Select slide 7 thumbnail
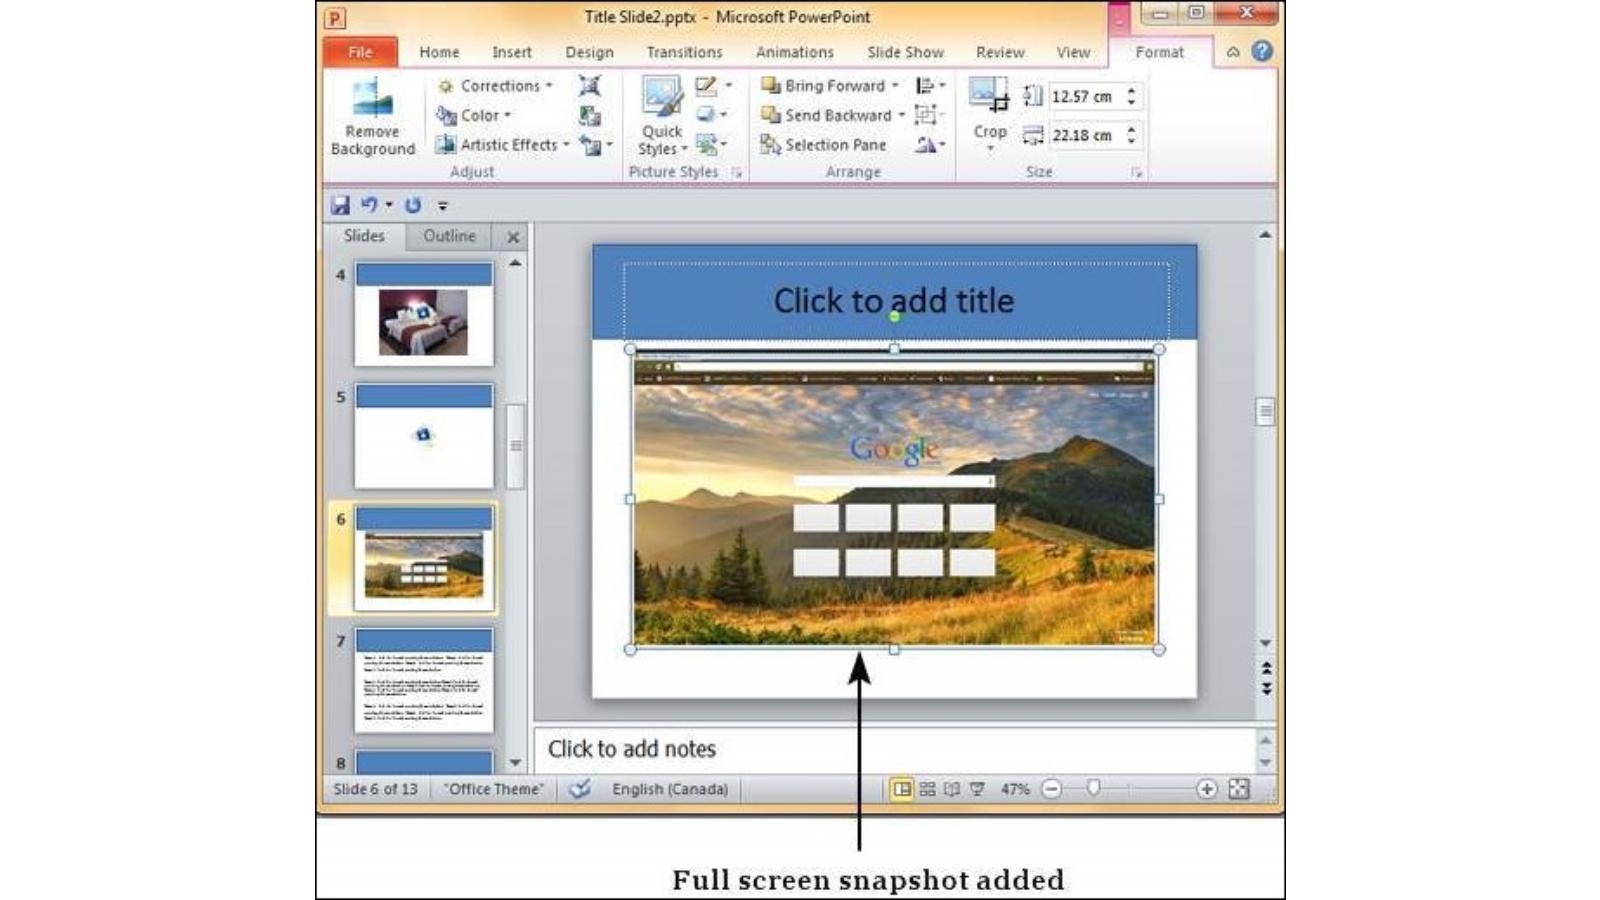This screenshot has width=1600, height=900. [424, 680]
